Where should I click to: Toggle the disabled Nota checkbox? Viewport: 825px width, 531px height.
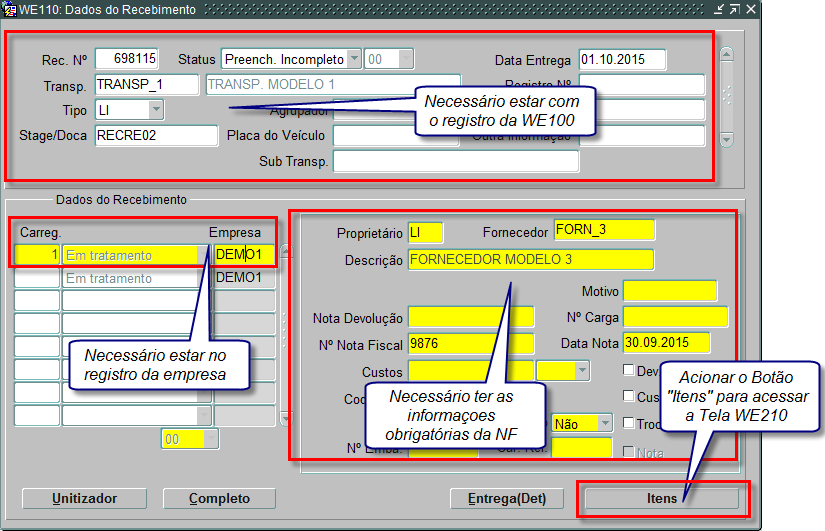pos(628,452)
